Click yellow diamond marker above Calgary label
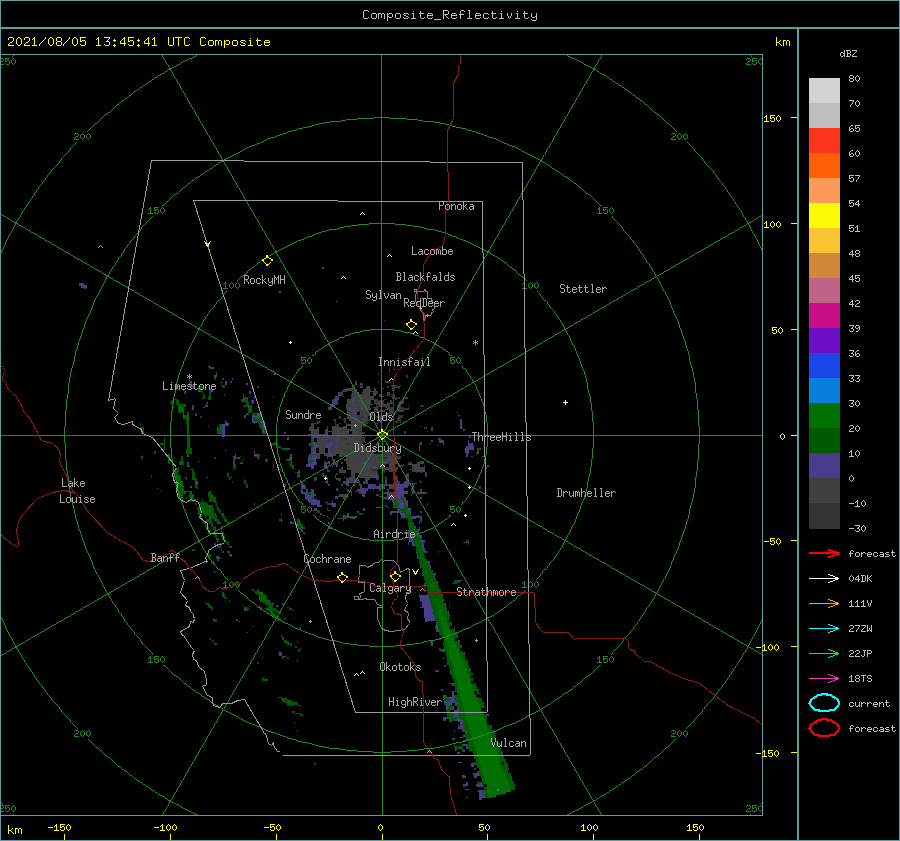900x841 pixels. (395, 576)
